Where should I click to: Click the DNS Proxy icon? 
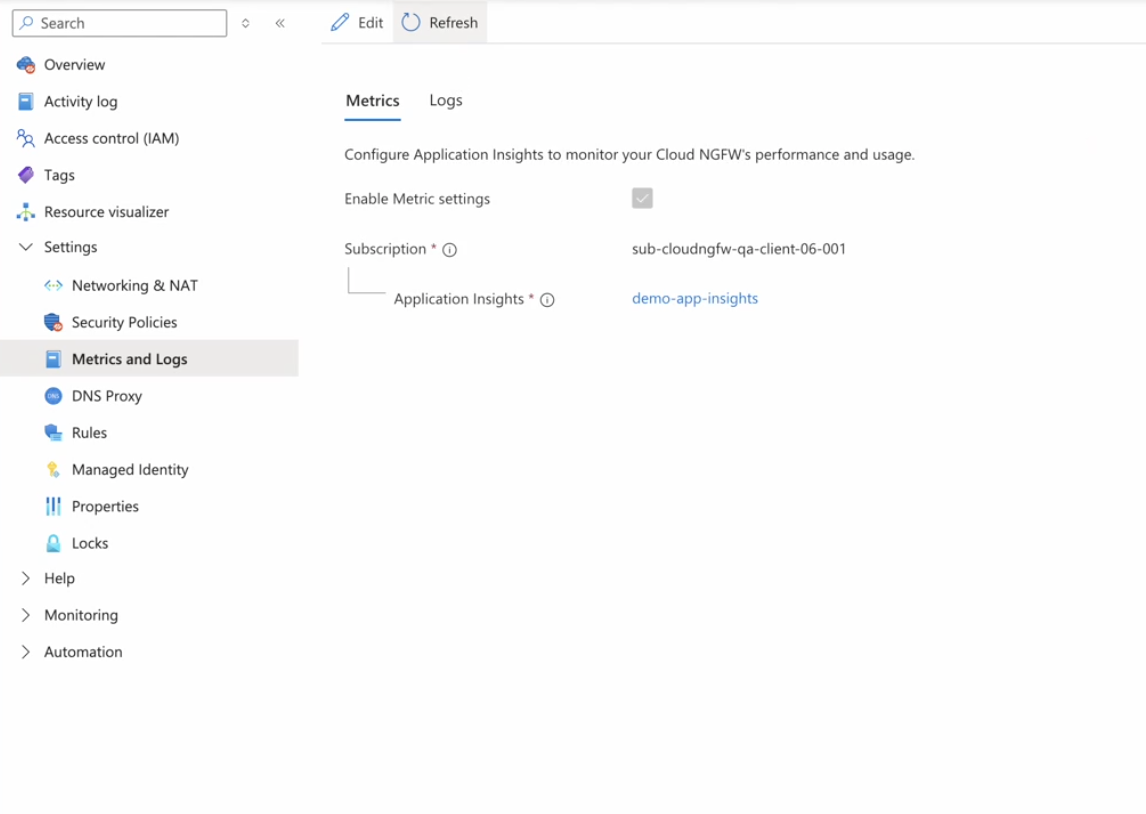pos(54,396)
